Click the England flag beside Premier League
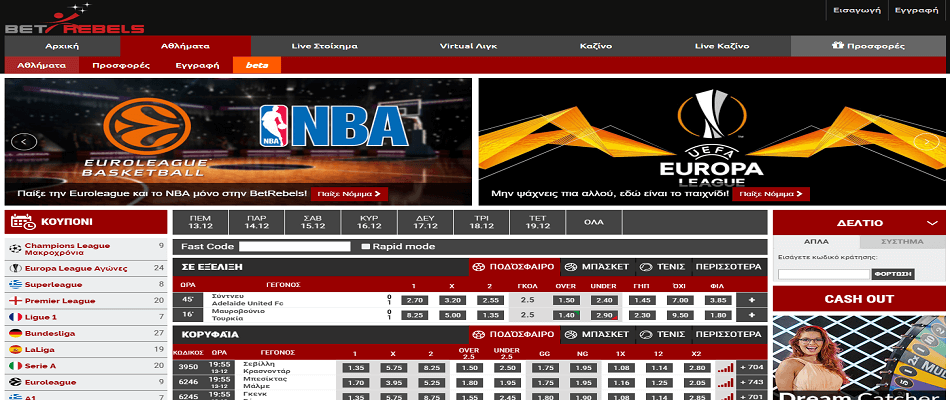 [x=15, y=301]
